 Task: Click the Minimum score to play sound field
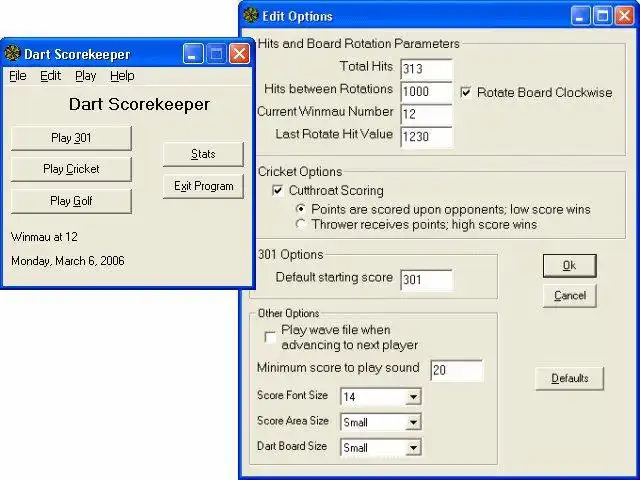point(457,370)
